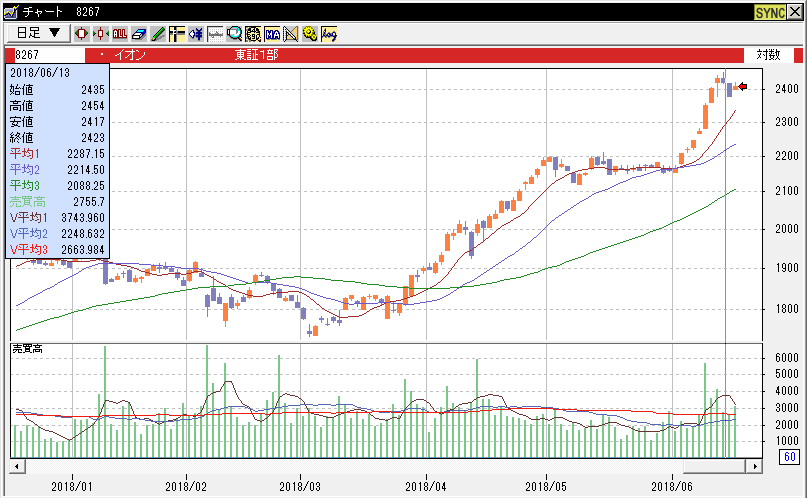
Task: Click the red arrow price marker
Action: 742,87
